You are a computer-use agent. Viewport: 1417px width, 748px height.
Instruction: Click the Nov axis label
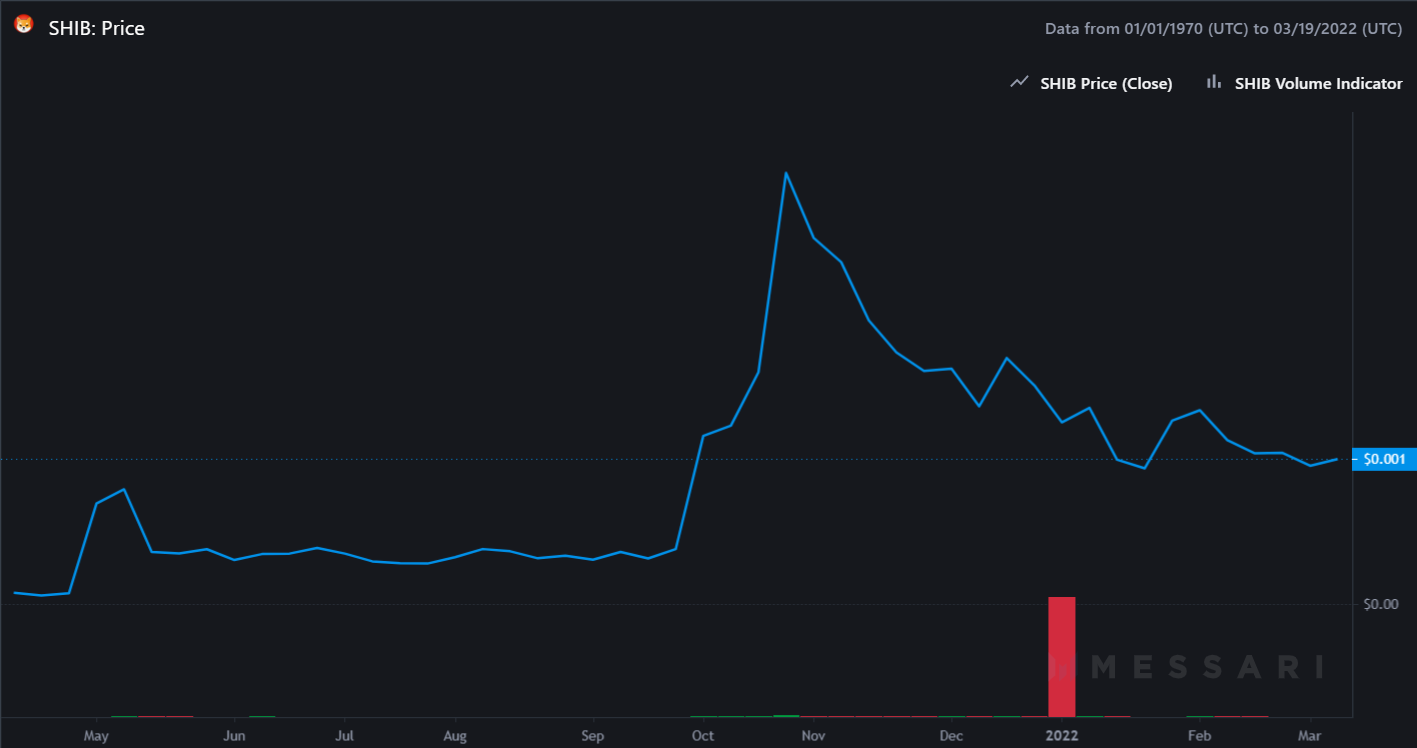(813, 735)
